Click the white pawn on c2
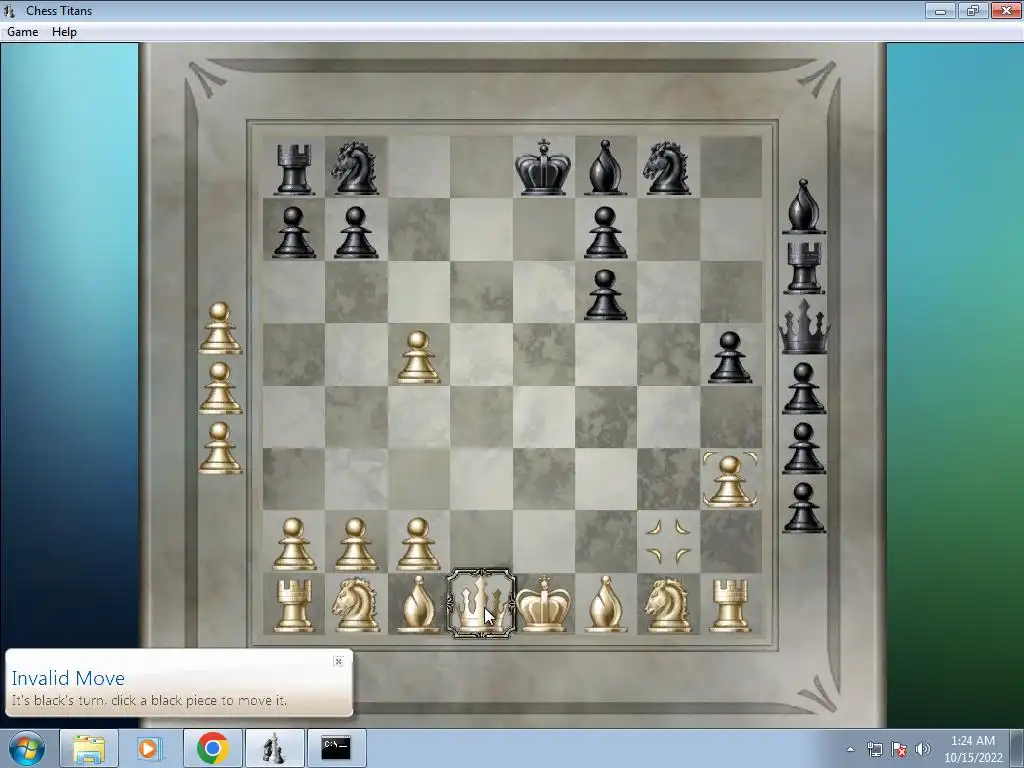Image resolution: width=1024 pixels, height=768 pixels. coord(418,544)
